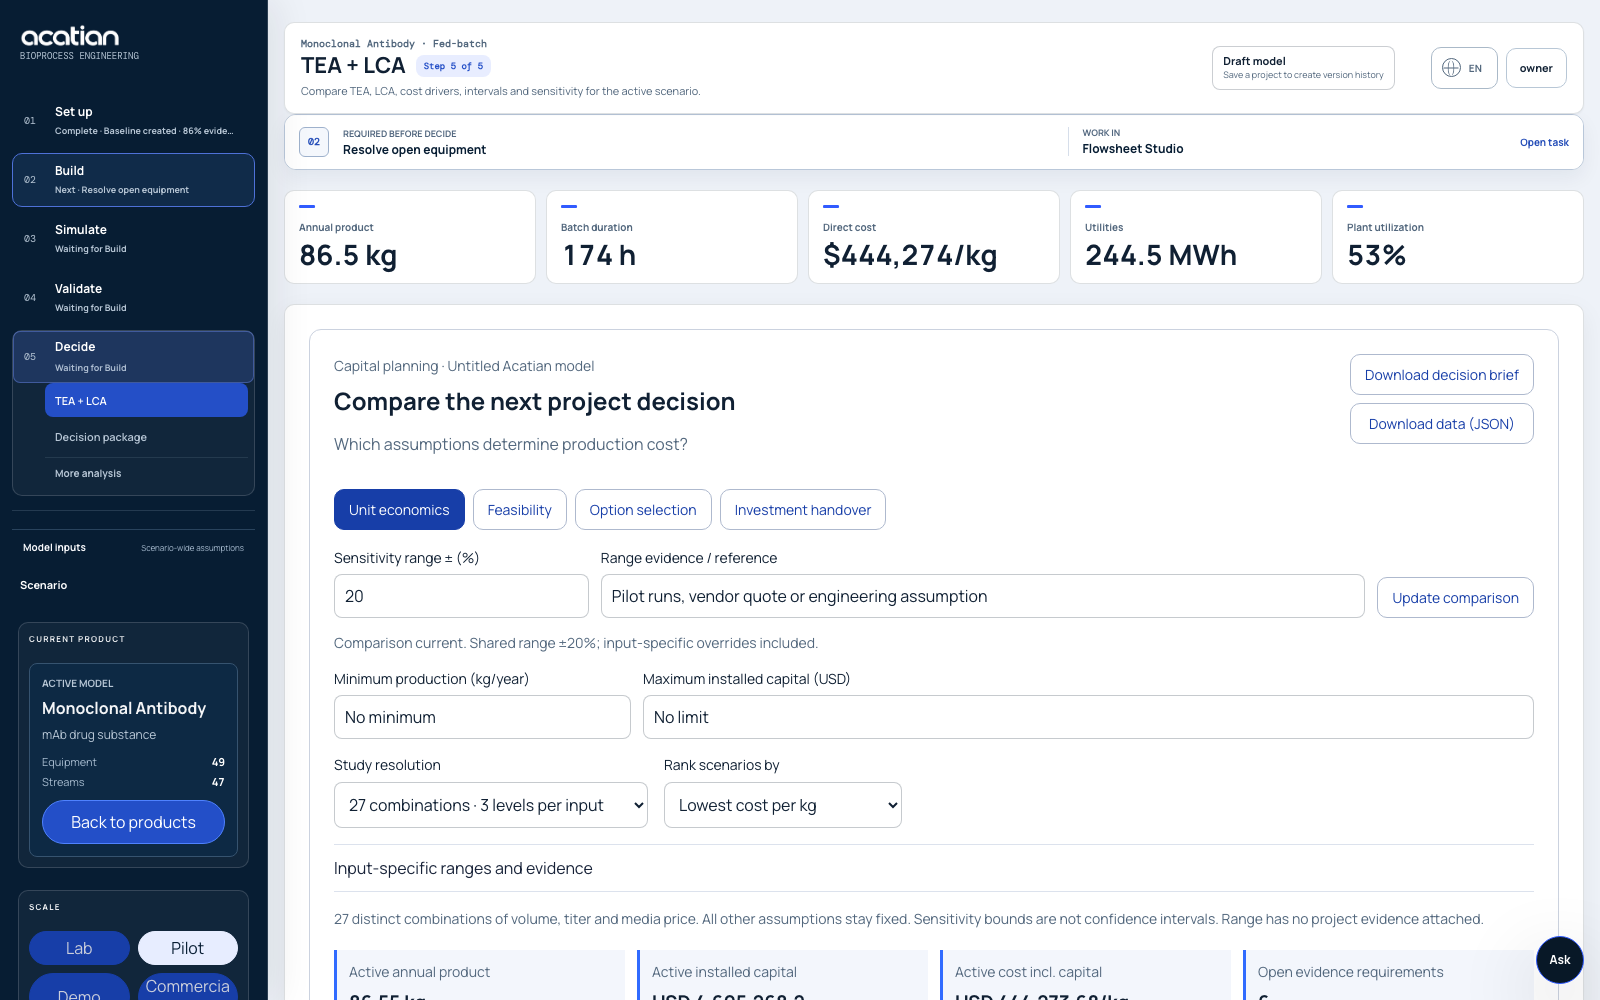Viewport: 1600px width, 1000px height.
Task: Click the Batch duration 174 h value
Action: (599, 256)
